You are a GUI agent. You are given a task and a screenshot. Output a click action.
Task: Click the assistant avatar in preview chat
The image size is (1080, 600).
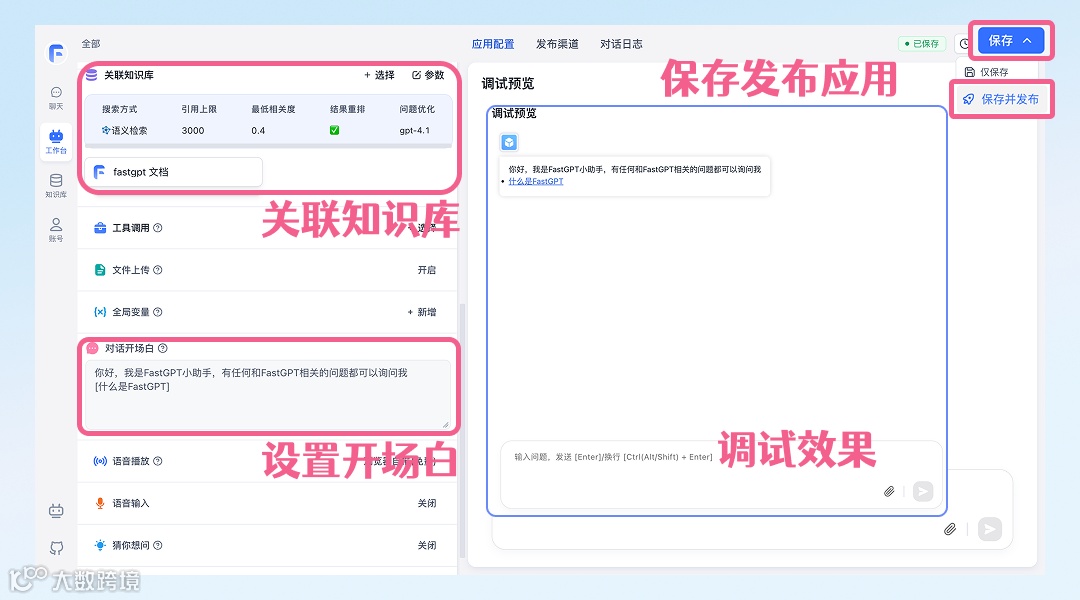point(509,143)
